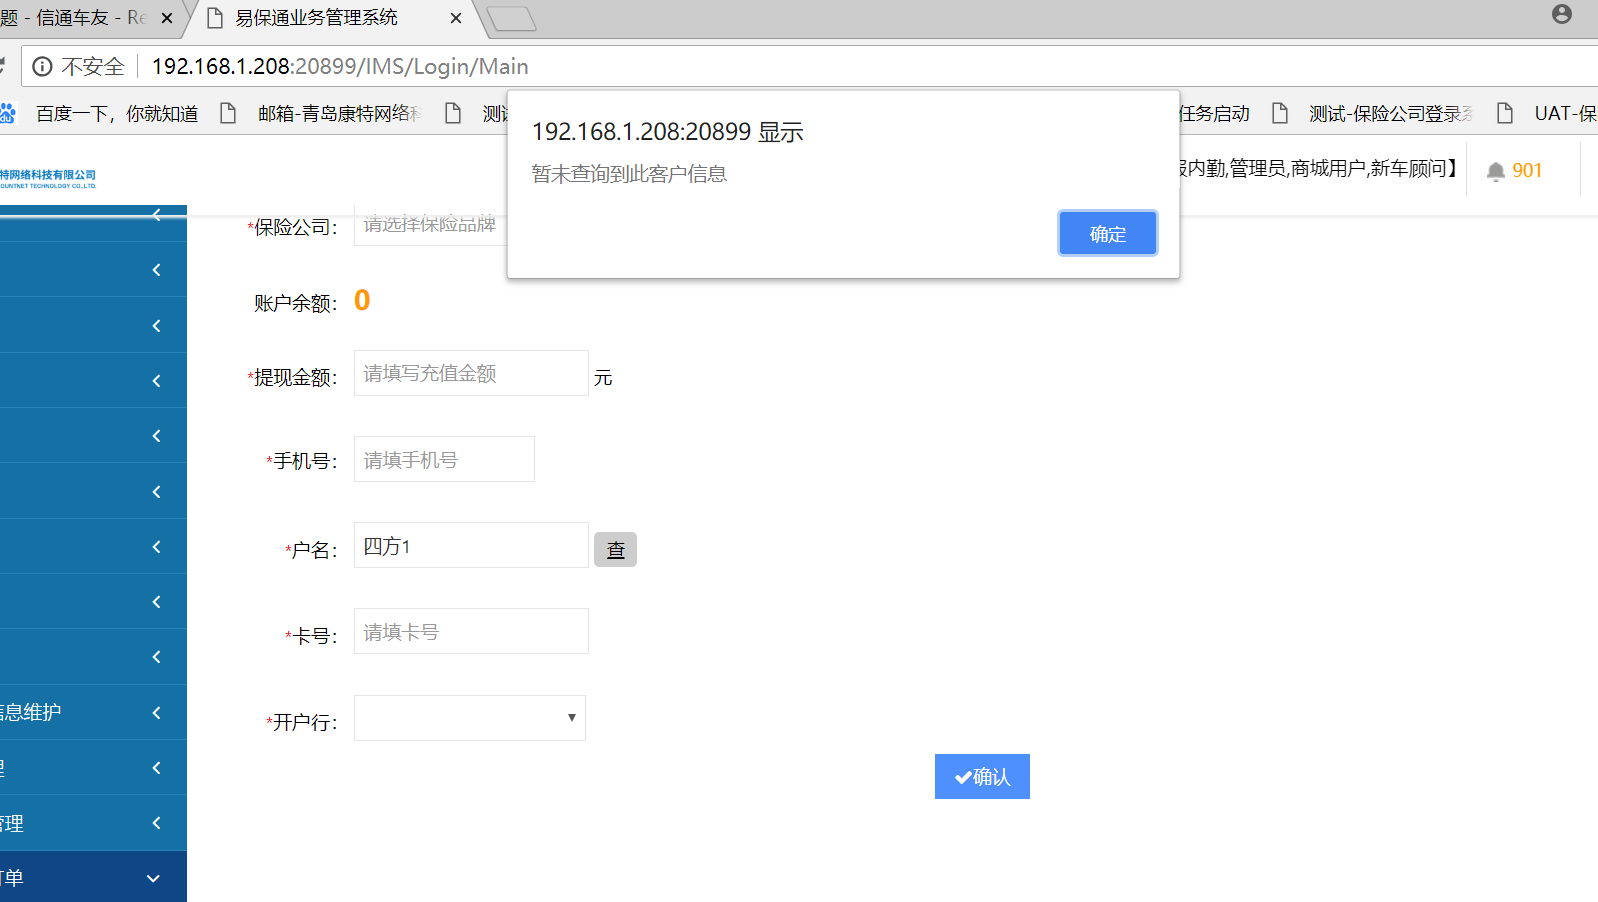Click the Baidu paw bookmark icon

[8, 113]
